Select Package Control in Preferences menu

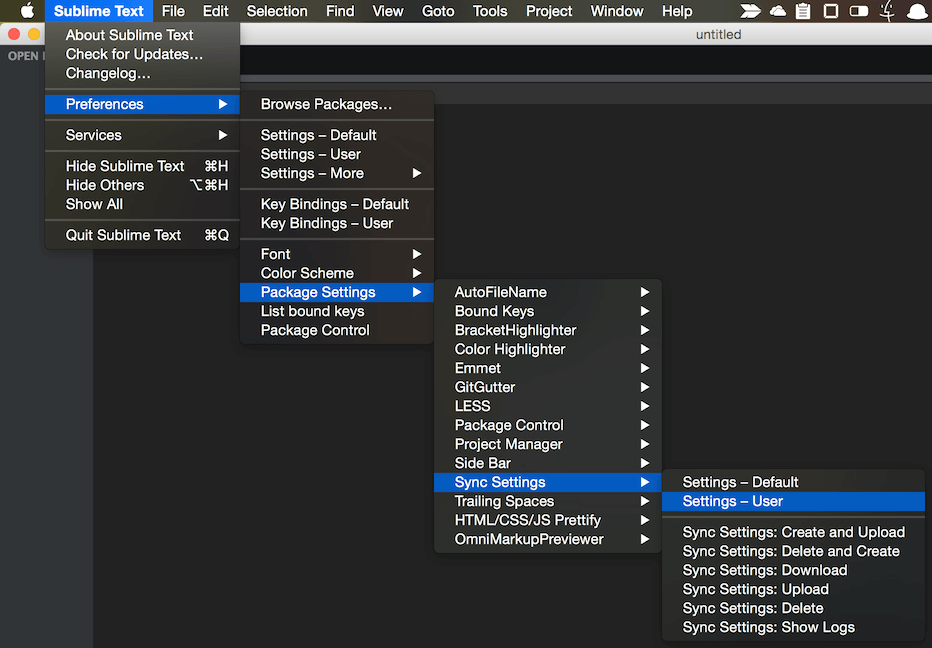tap(337, 330)
